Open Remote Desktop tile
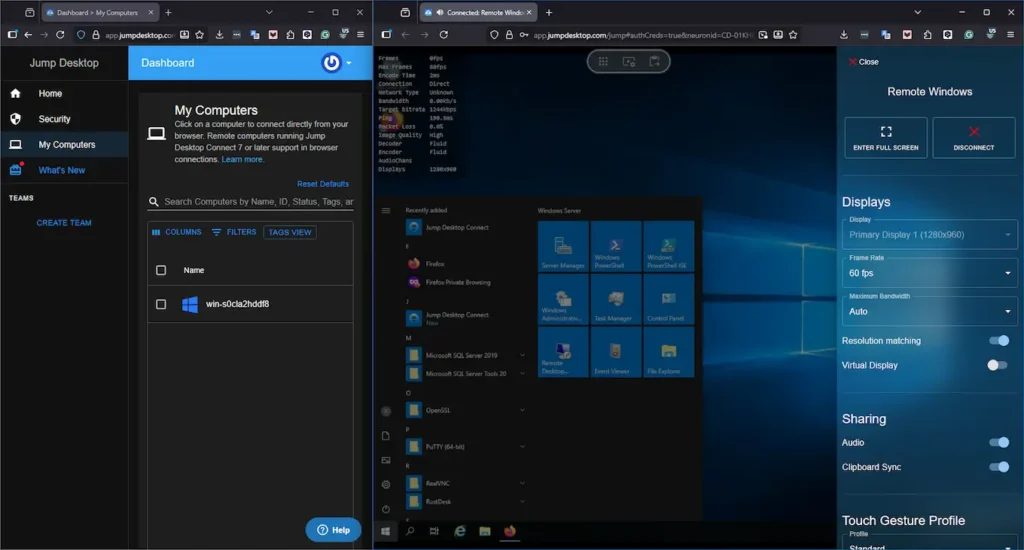This screenshot has width=1024, height=550. (x=563, y=352)
